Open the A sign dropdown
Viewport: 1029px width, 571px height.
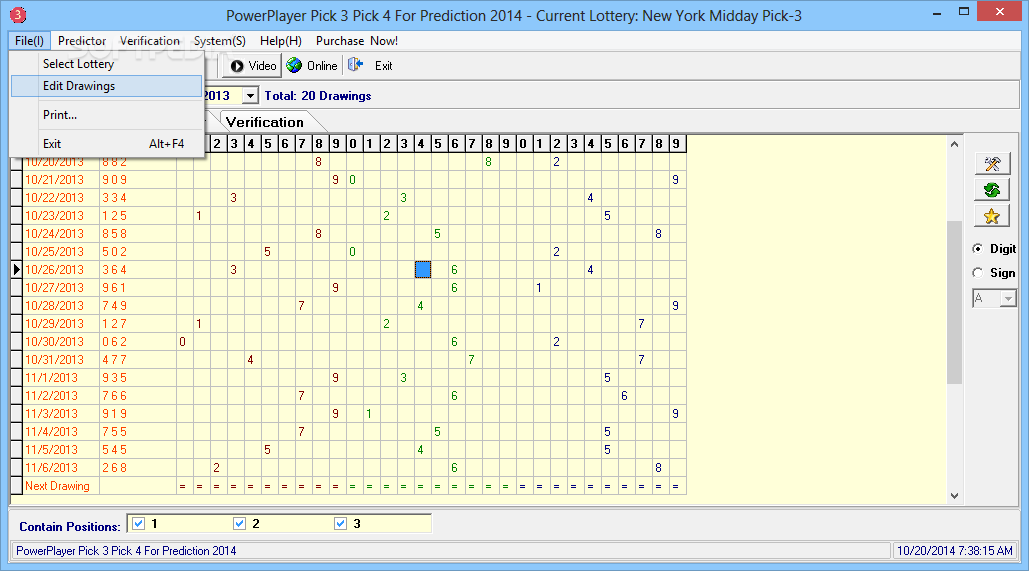coord(1007,299)
